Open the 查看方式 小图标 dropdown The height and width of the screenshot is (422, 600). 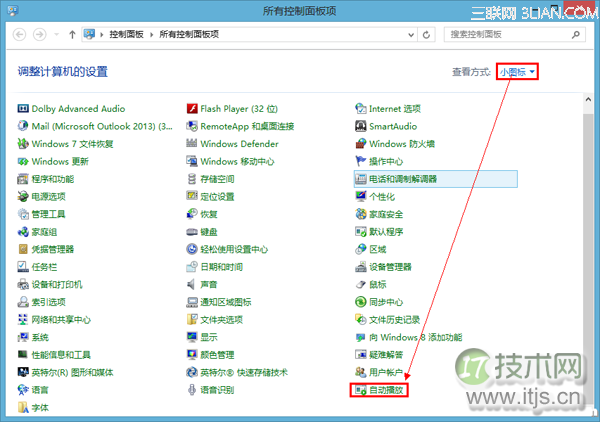tap(517, 72)
